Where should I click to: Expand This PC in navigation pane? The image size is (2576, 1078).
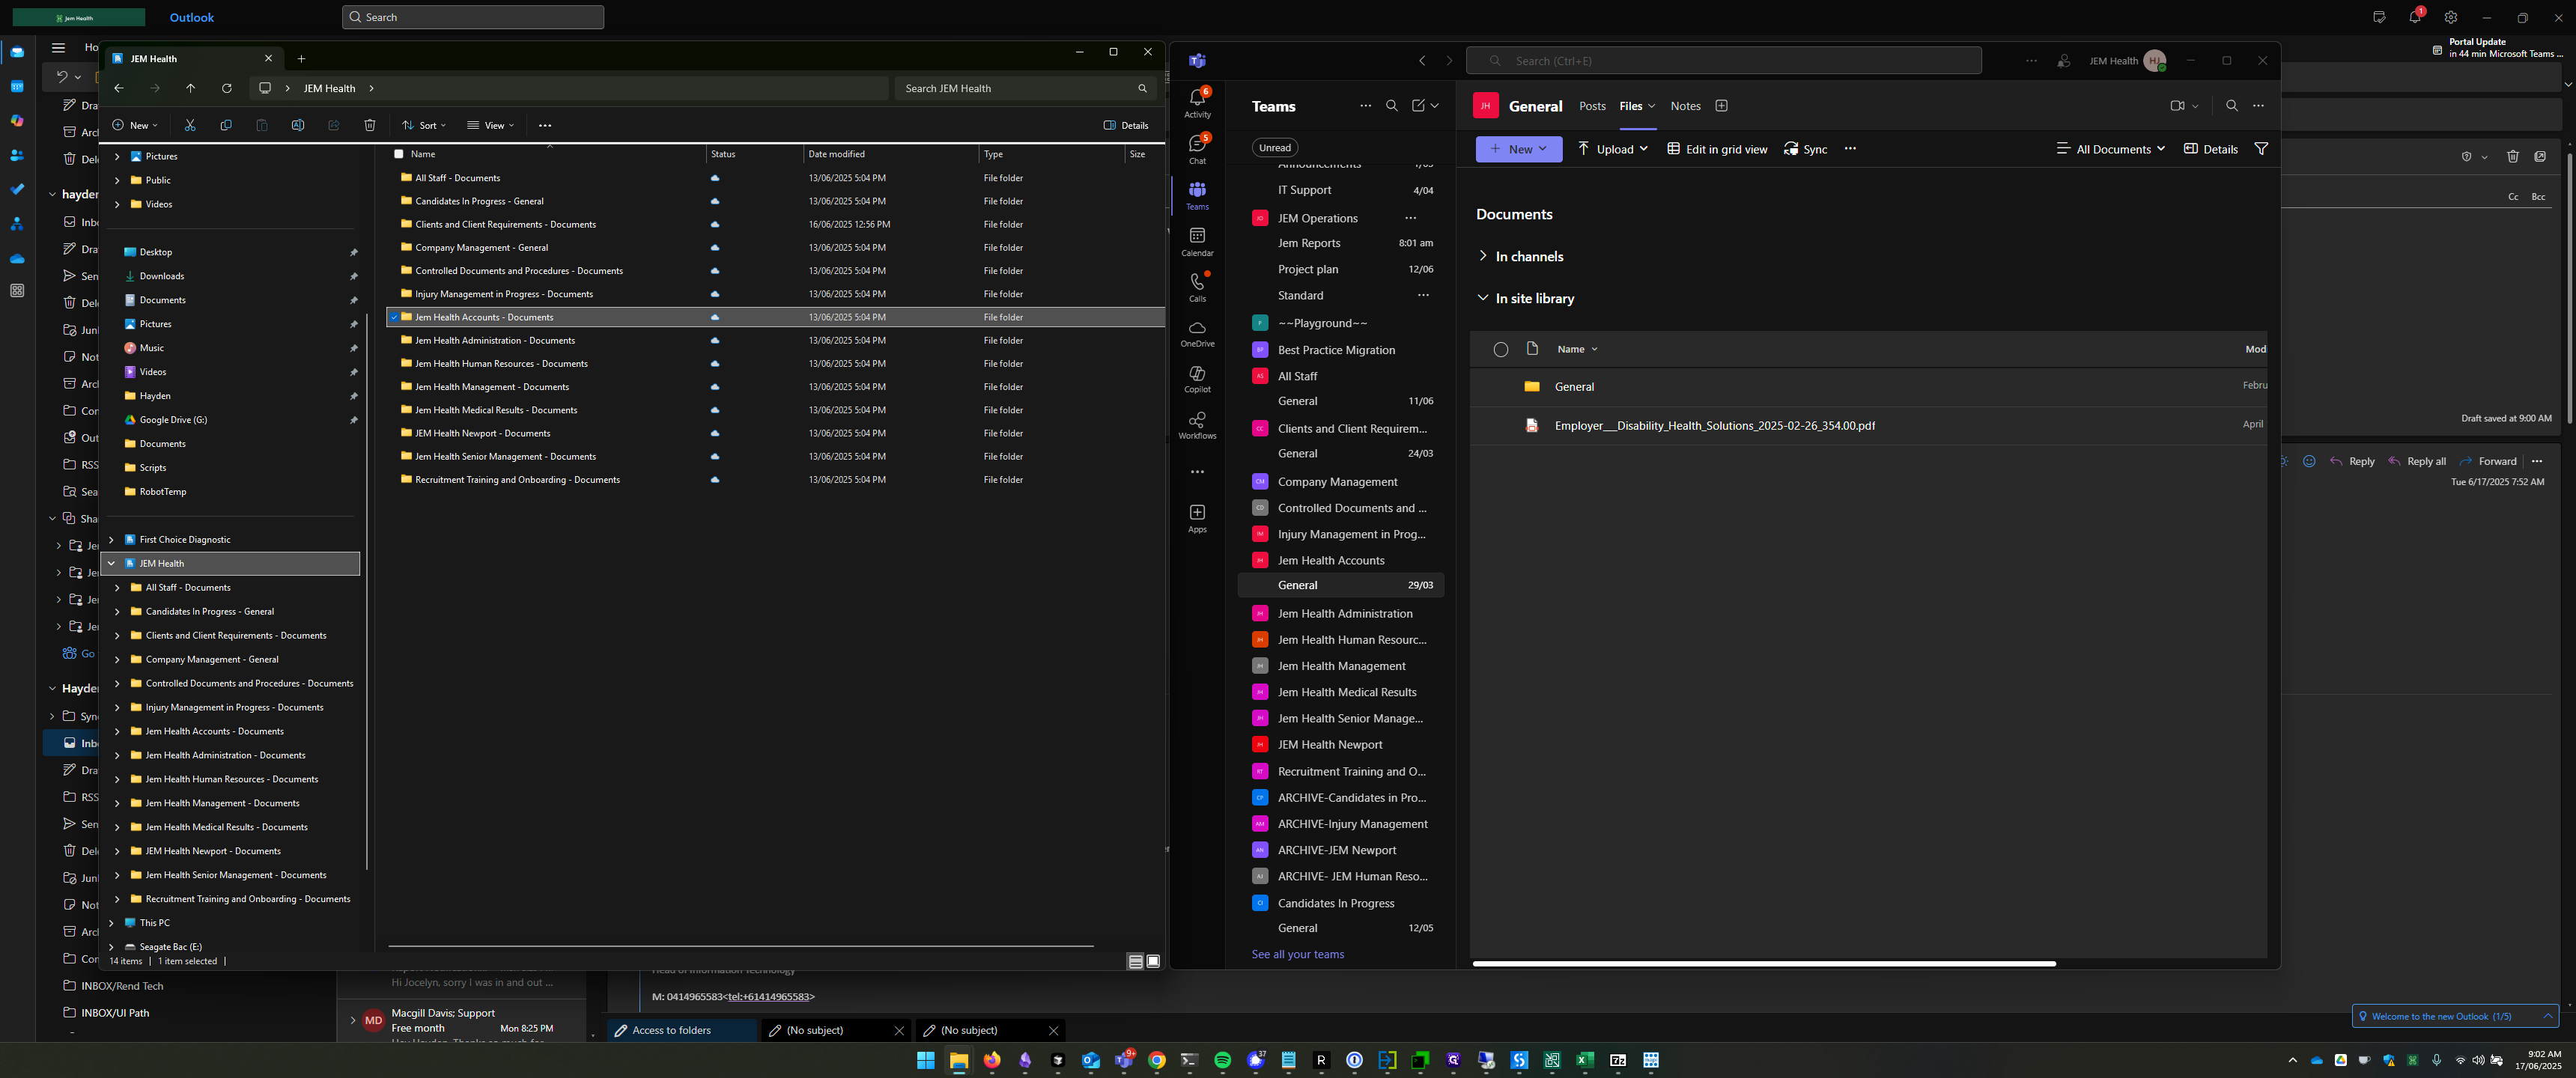coord(112,923)
